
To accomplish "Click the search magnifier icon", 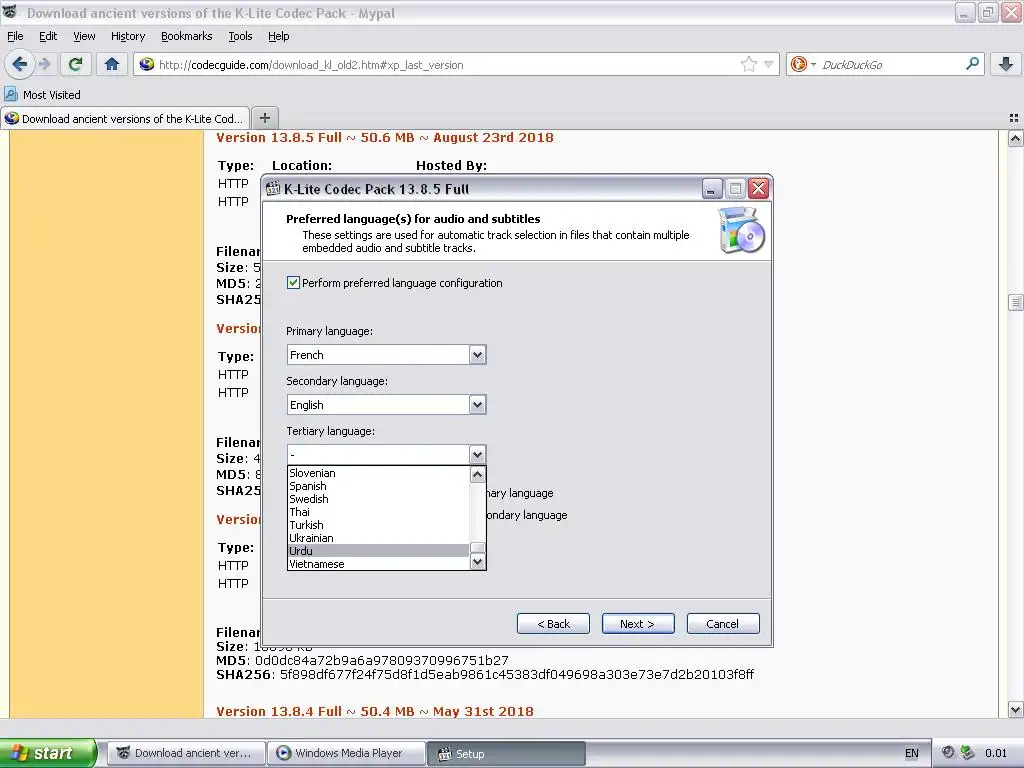I will pos(972,64).
